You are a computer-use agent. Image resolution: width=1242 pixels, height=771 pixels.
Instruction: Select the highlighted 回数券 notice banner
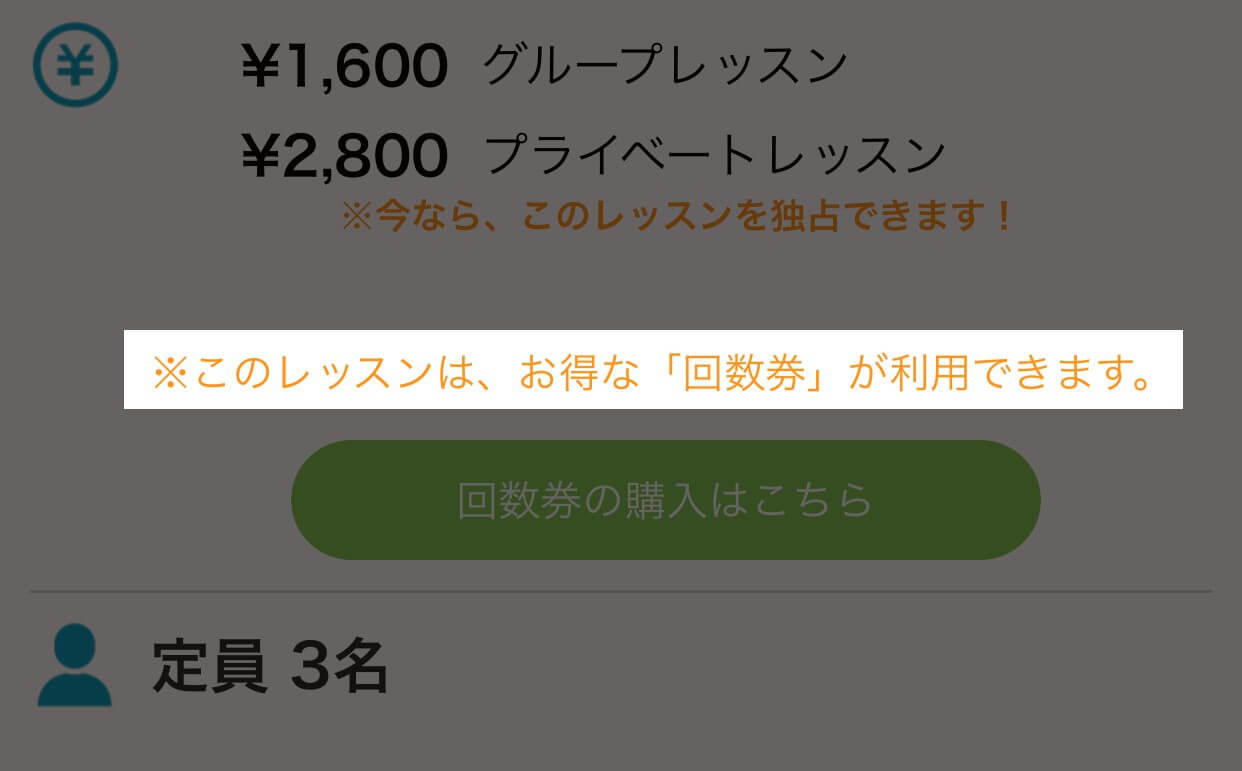coord(652,370)
